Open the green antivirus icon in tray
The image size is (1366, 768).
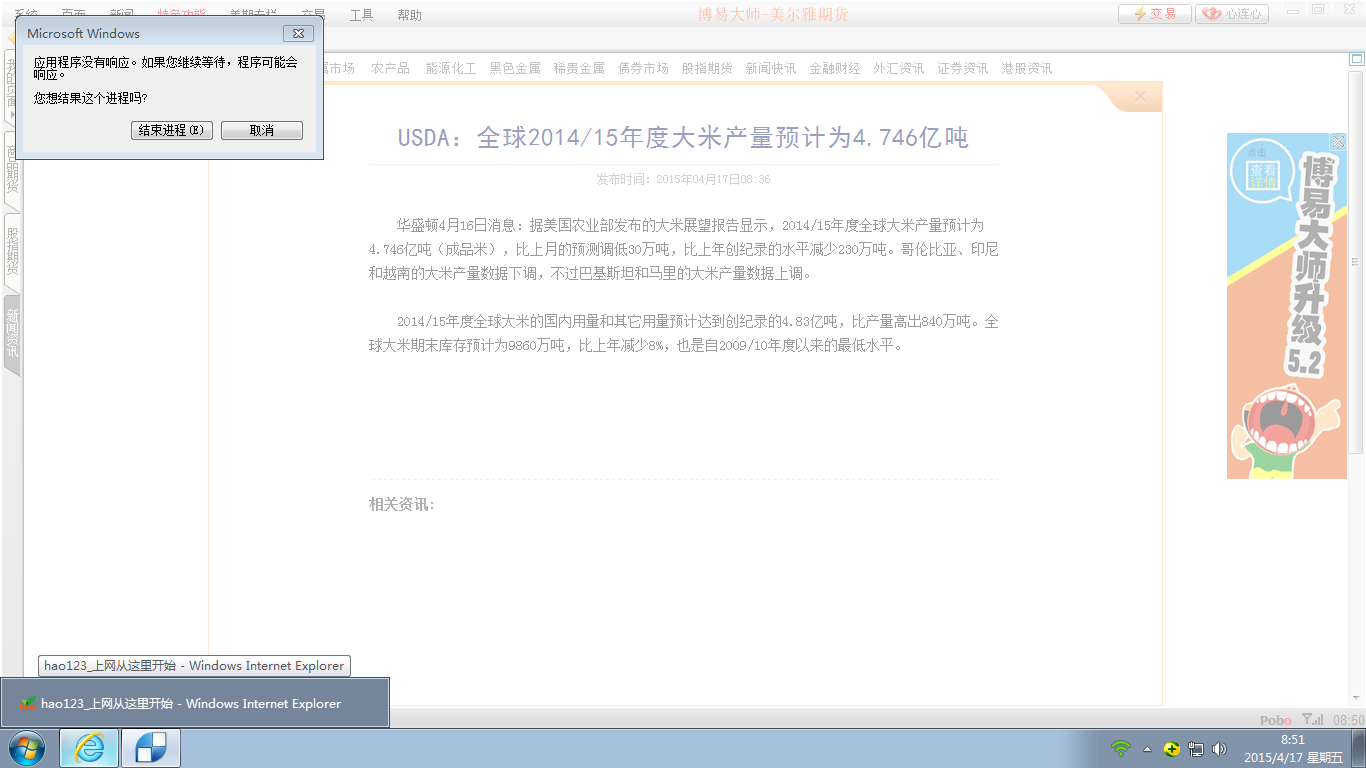[1172, 748]
